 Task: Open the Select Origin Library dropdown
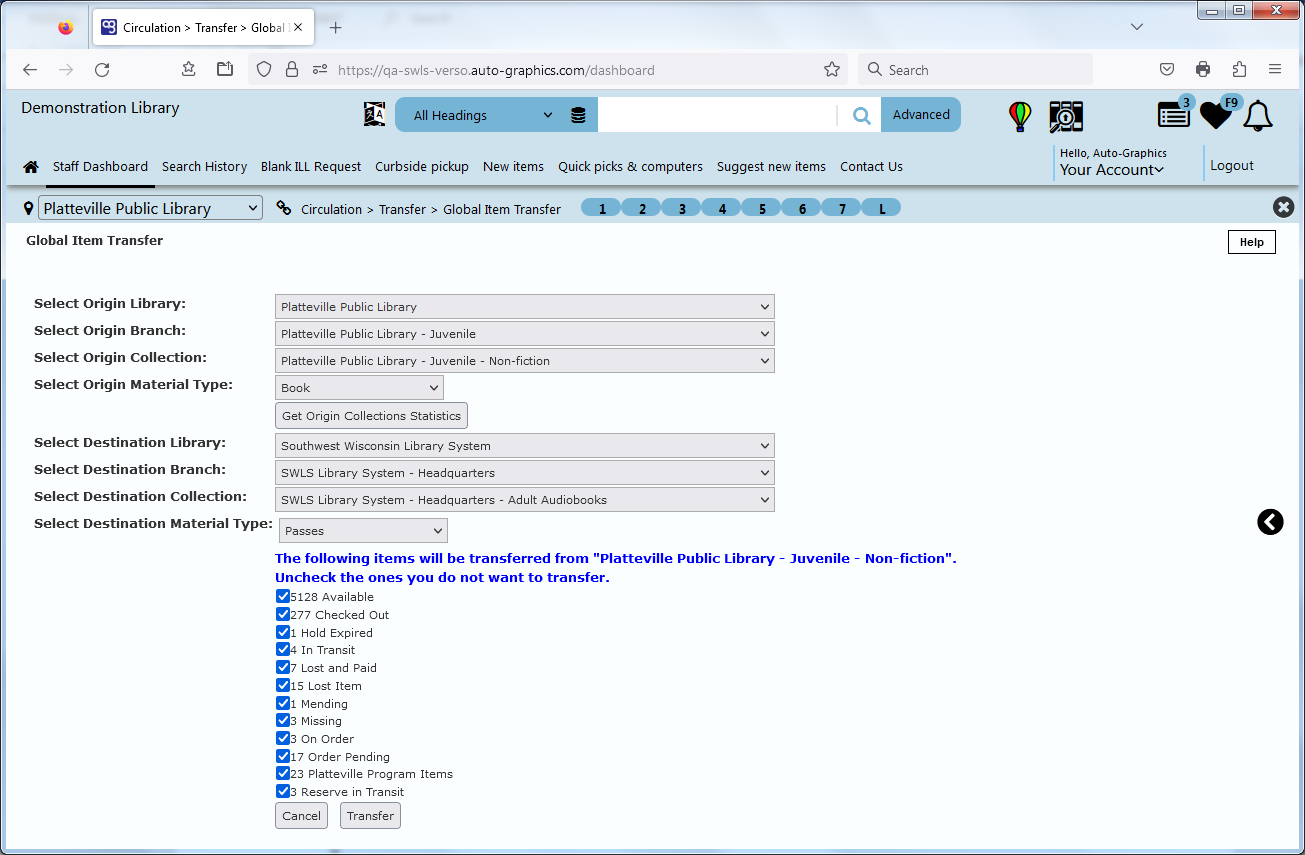point(525,307)
